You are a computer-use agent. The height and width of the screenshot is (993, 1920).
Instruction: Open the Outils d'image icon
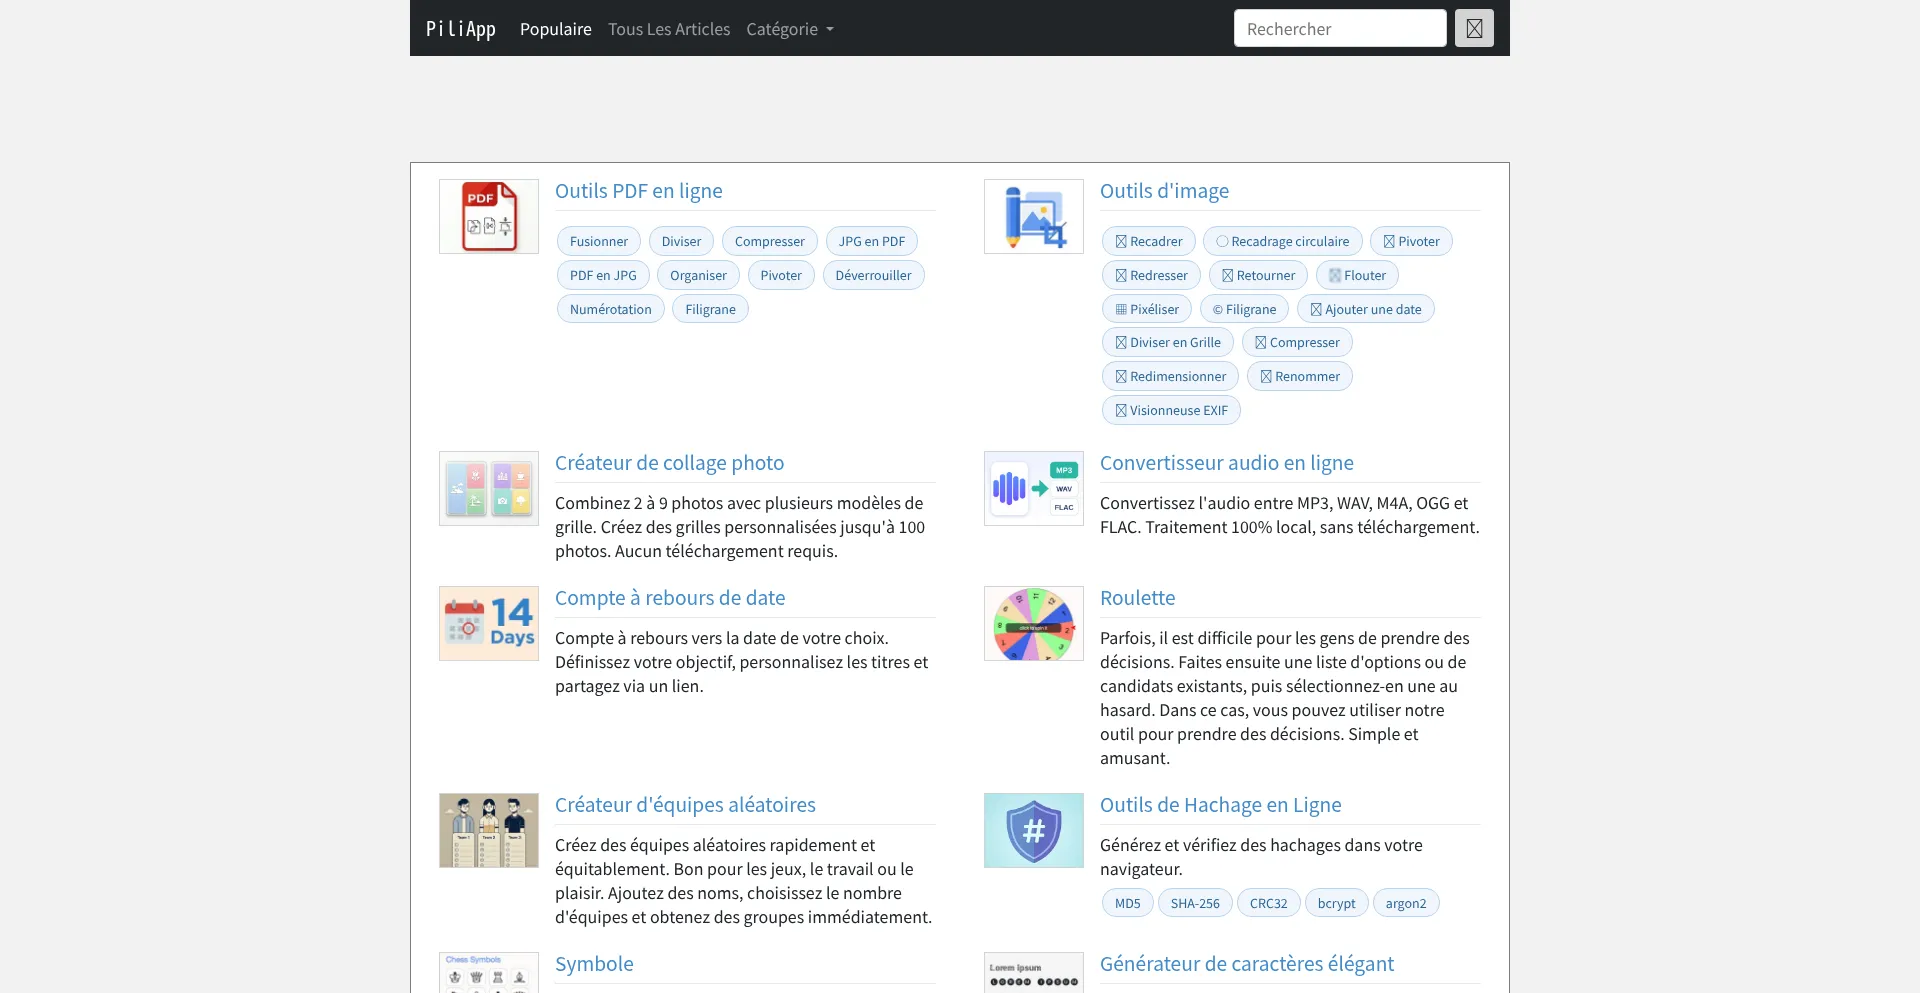point(1034,216)
